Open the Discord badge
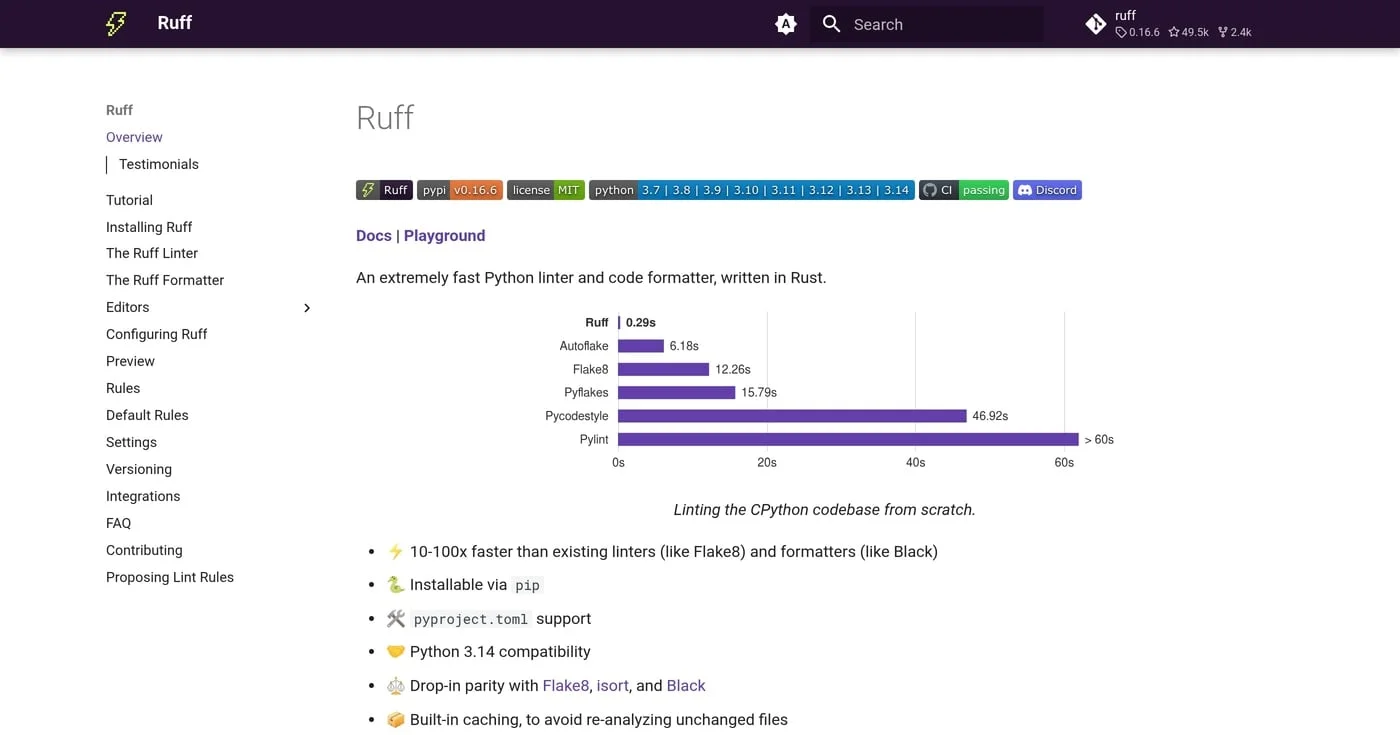Image resolution: width=1400 pixels, height=735 pixels. 1047,190
